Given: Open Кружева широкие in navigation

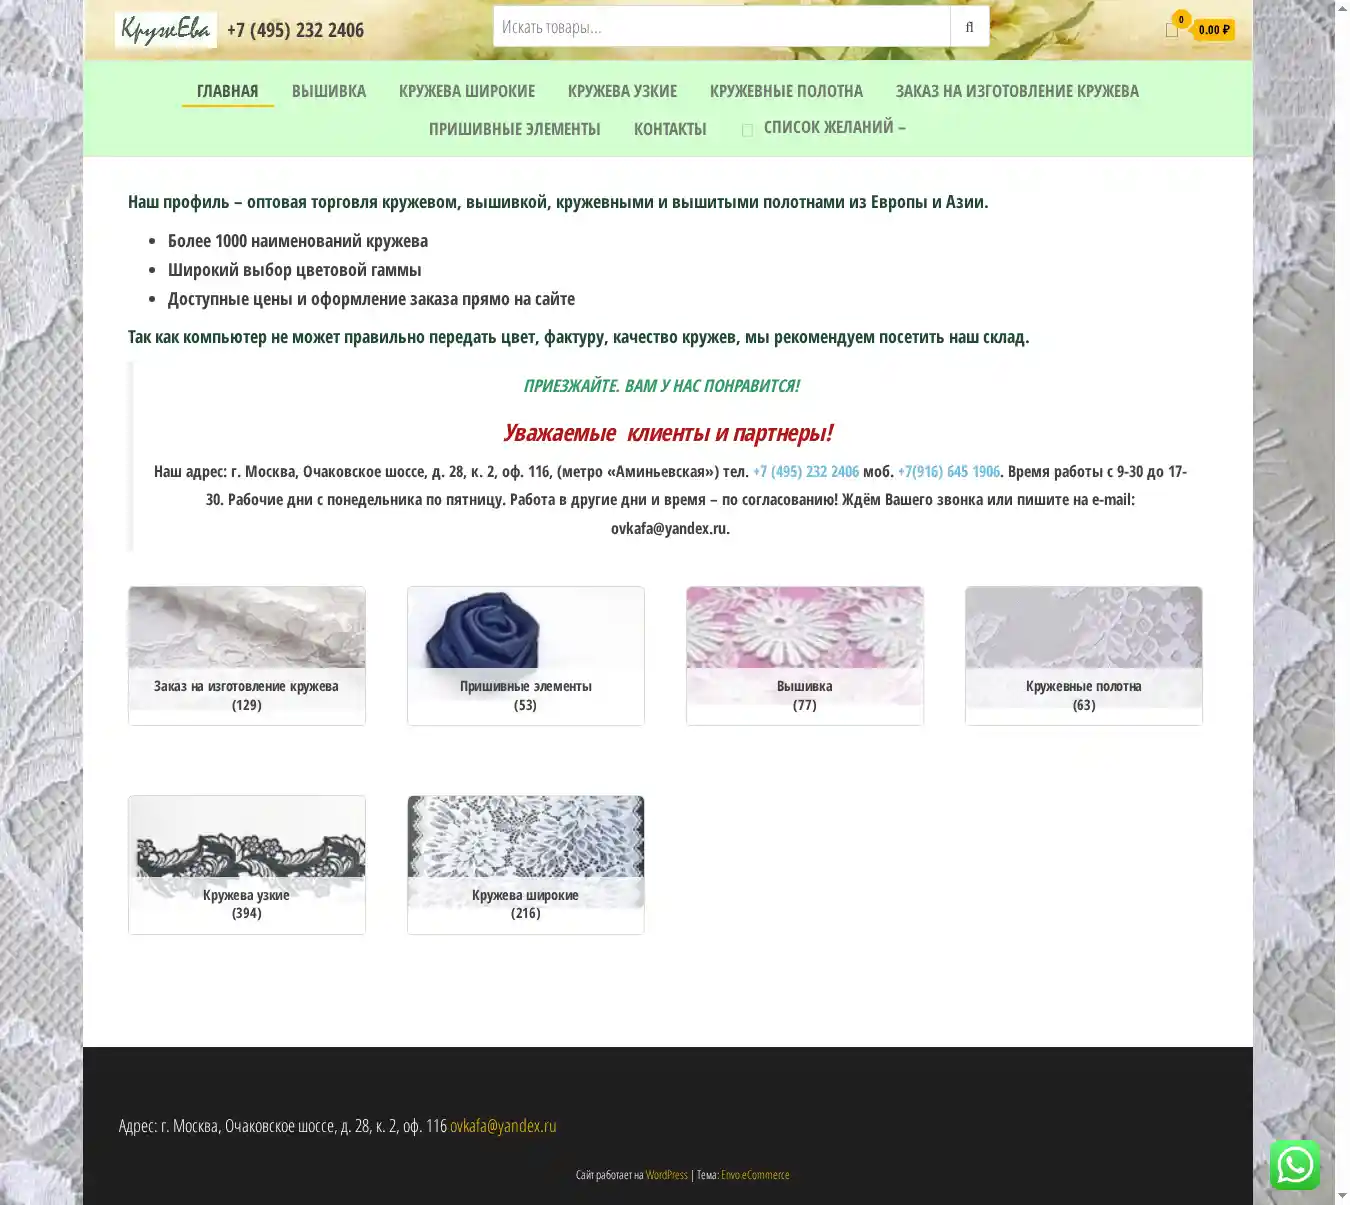Looking at the screenshot, I should [467, 91].
